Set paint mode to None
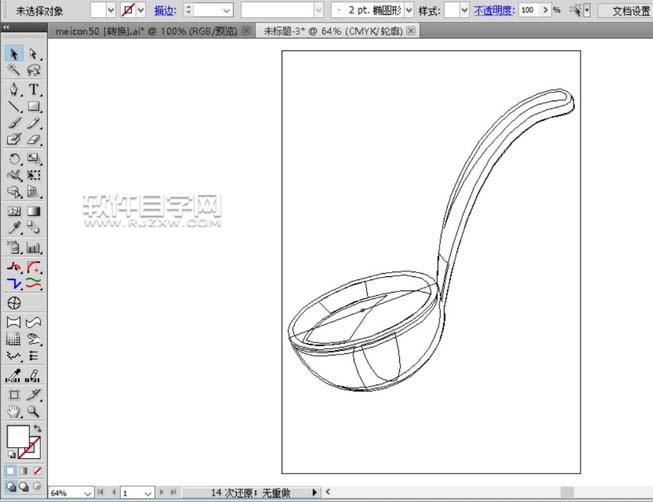The width and height of the screenshot is (653, 502). tap(38, 470)
